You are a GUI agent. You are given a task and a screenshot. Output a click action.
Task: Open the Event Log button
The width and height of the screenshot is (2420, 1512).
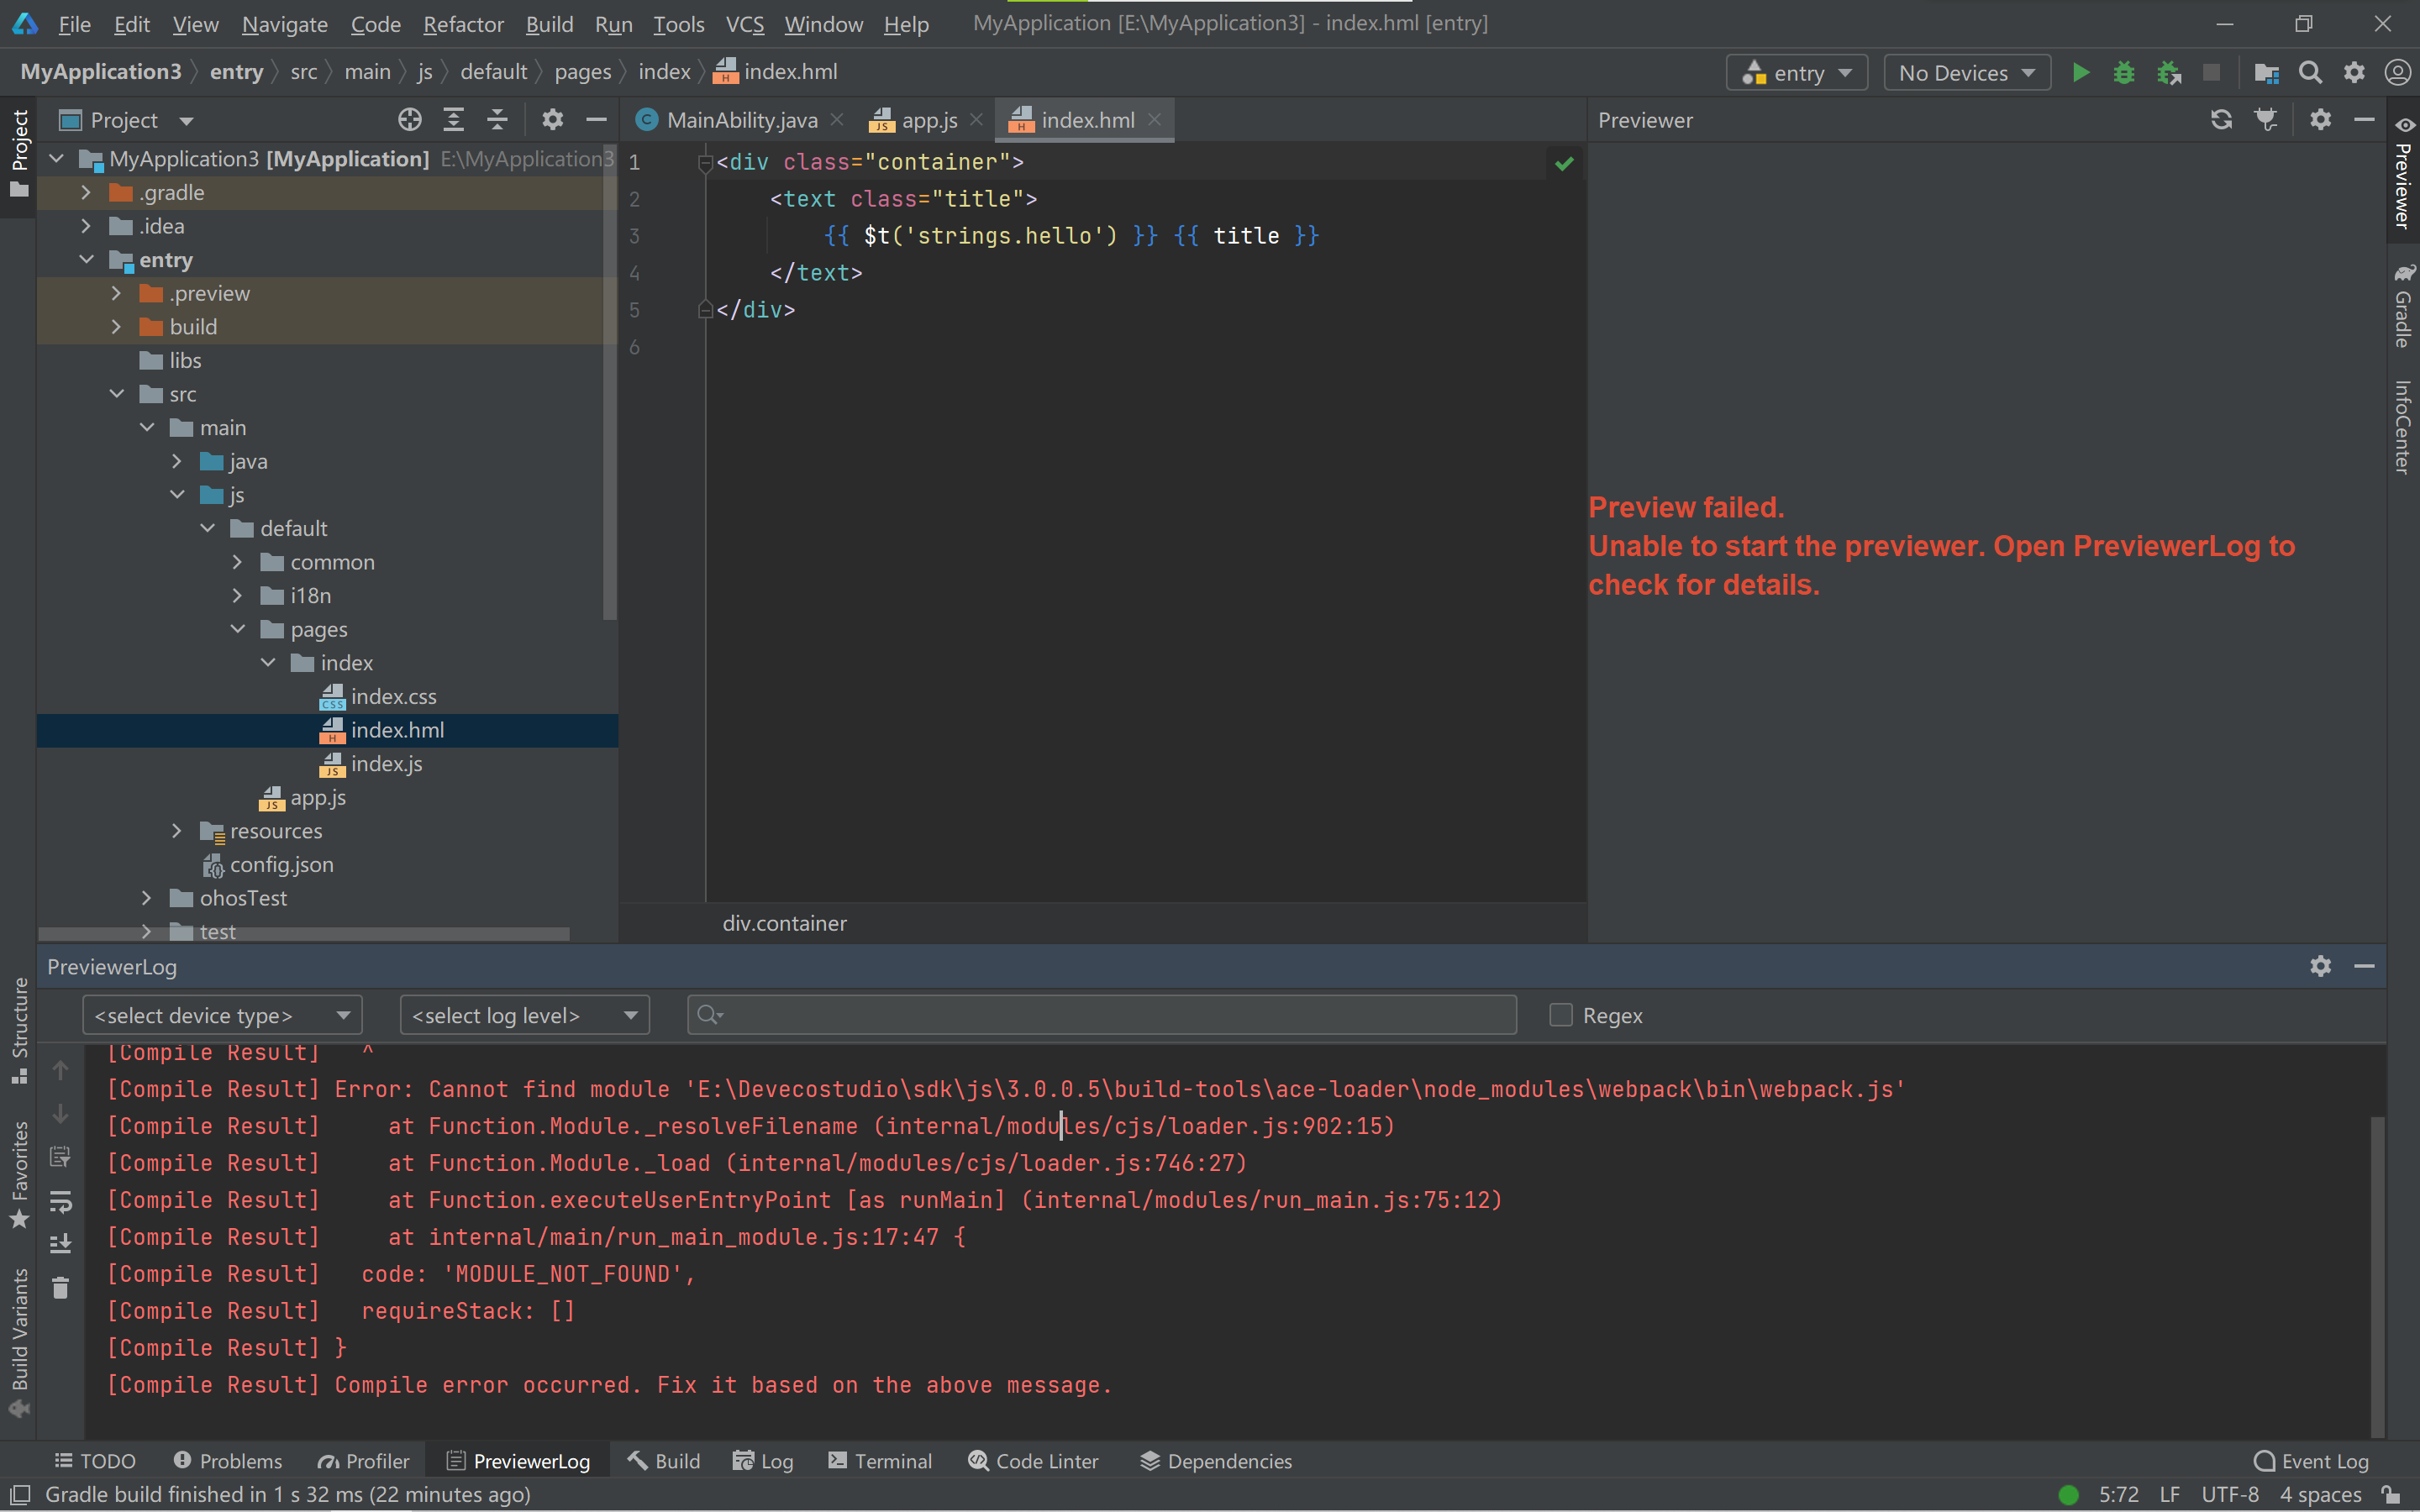pos(2311,1461)
